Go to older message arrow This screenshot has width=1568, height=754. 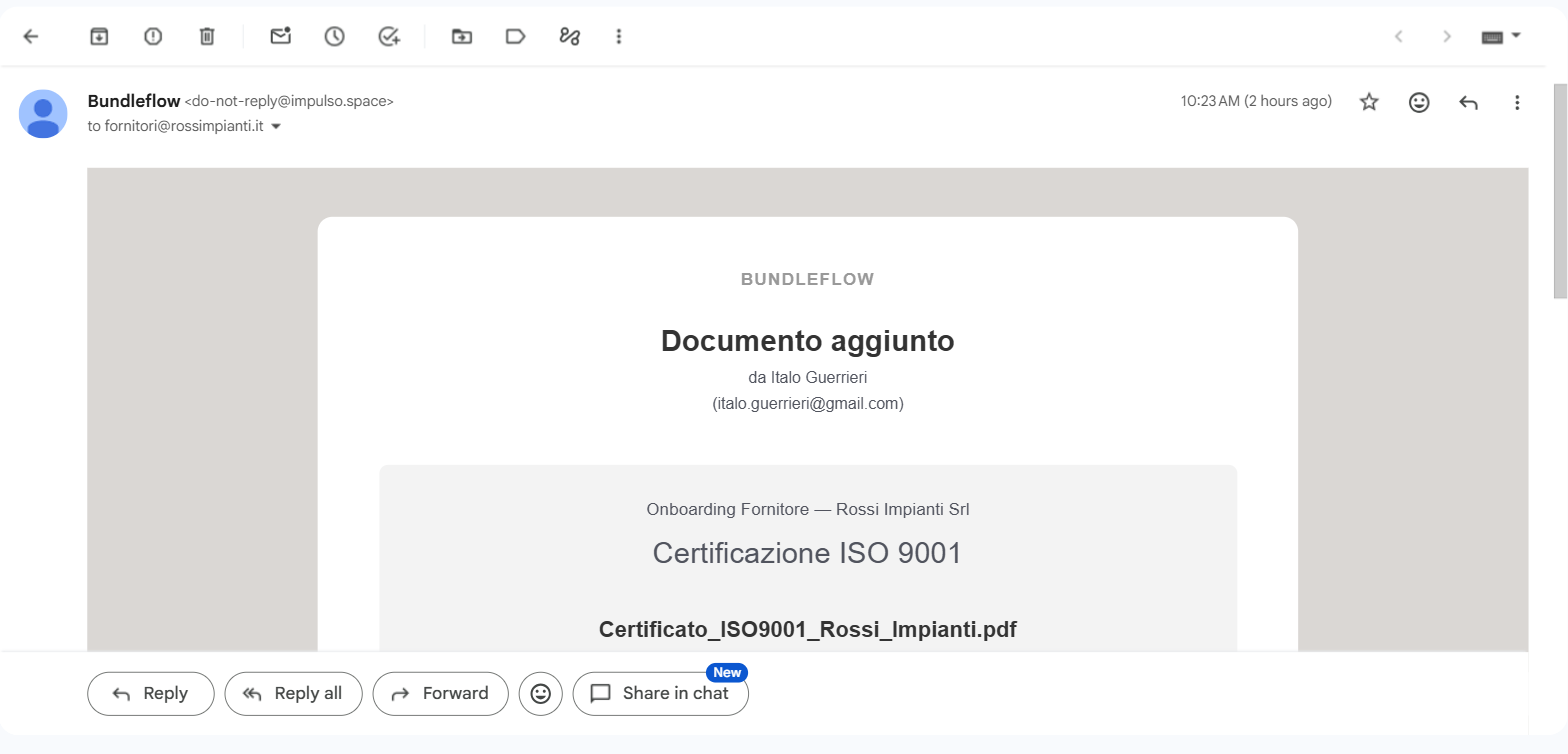[x=1447, y=37]
